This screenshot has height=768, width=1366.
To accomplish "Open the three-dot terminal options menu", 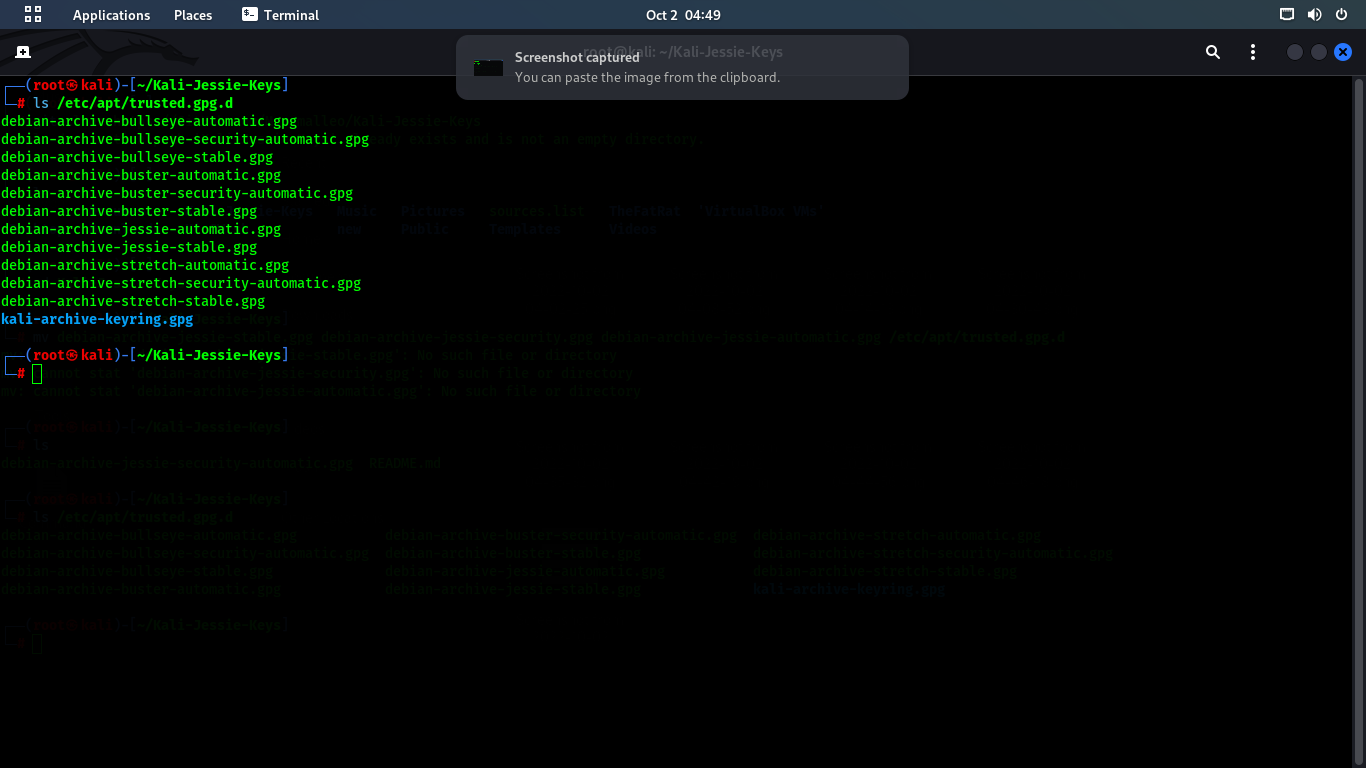I will 1253,51.
